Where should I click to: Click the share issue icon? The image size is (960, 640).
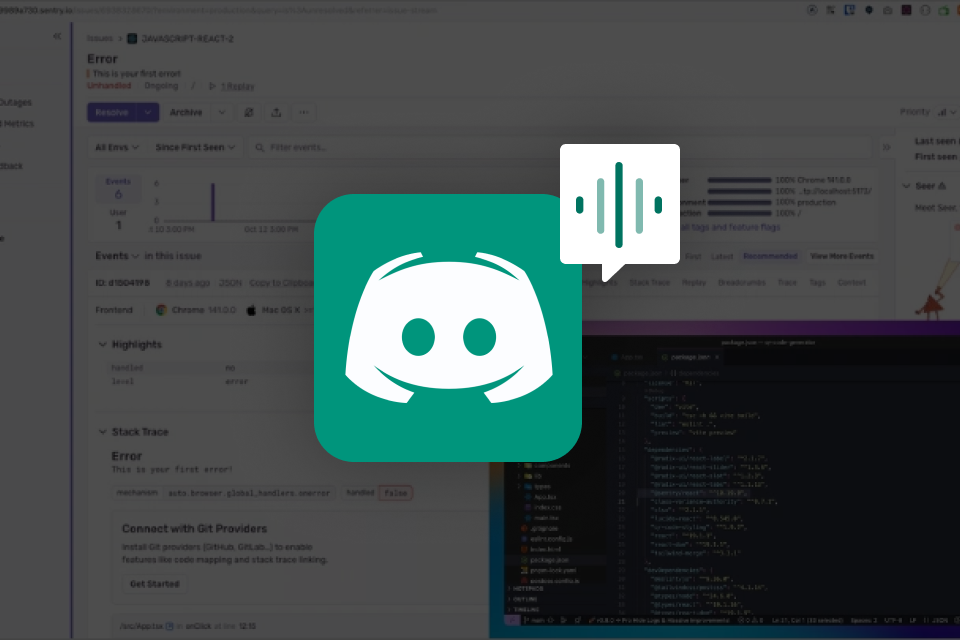coord(276,112)
